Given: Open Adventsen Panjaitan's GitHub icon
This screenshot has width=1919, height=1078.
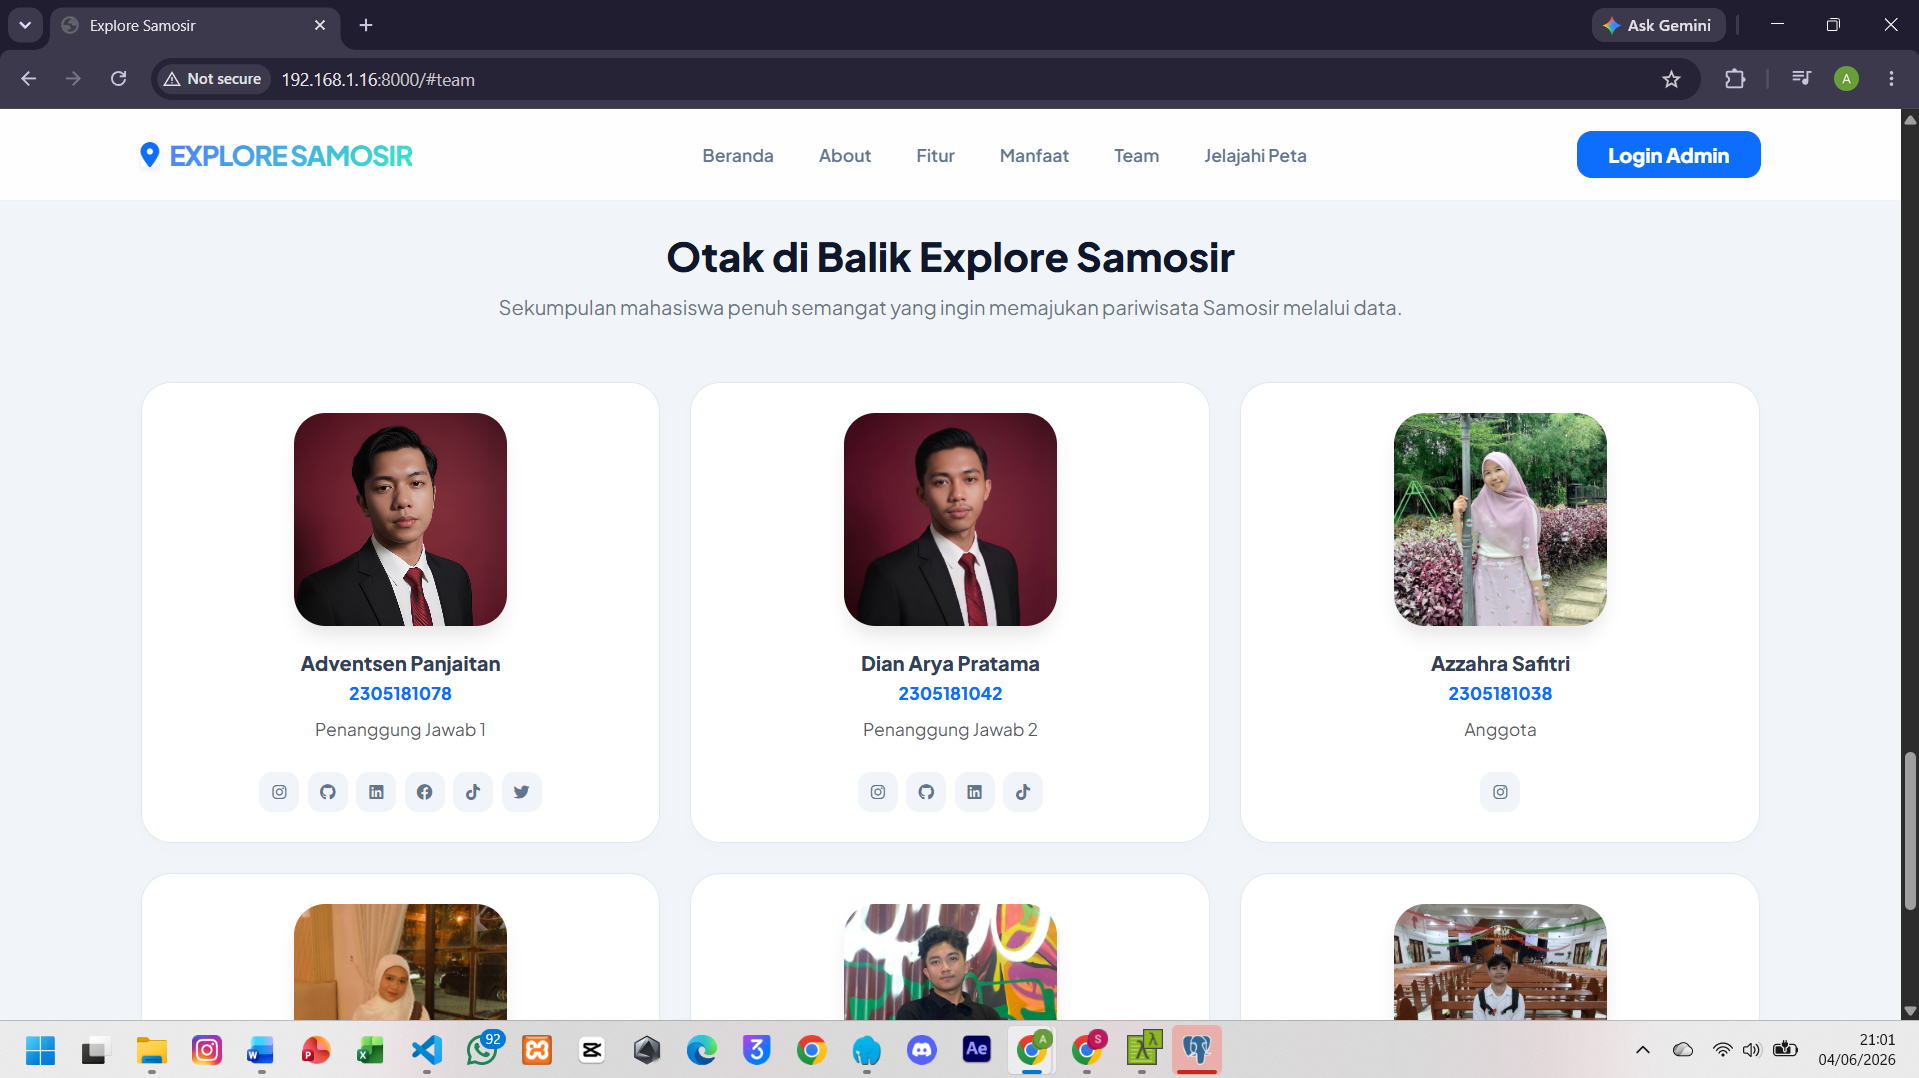Looking at the screenshot, I should pos(328,792).
